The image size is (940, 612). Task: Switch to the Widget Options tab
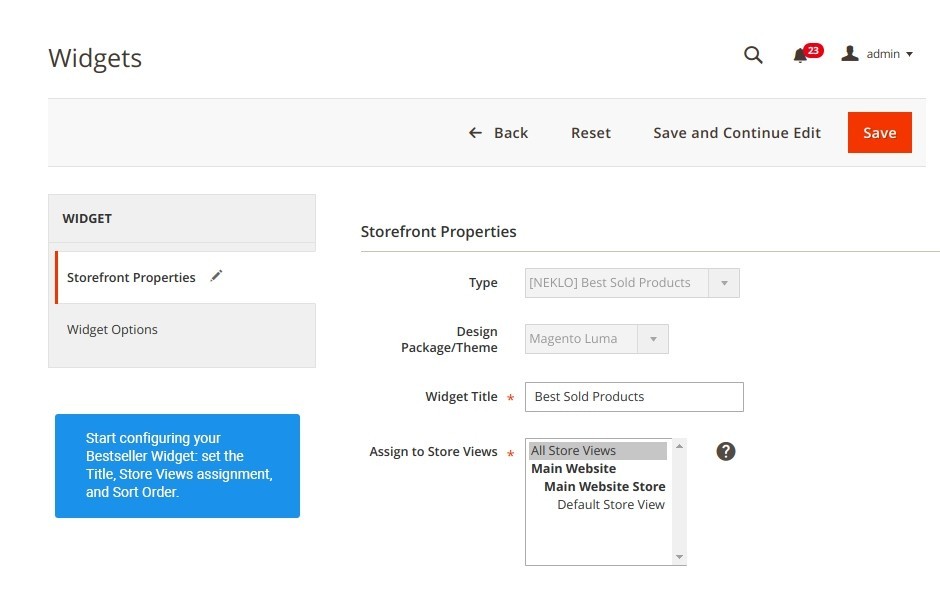tap(112, 330)
